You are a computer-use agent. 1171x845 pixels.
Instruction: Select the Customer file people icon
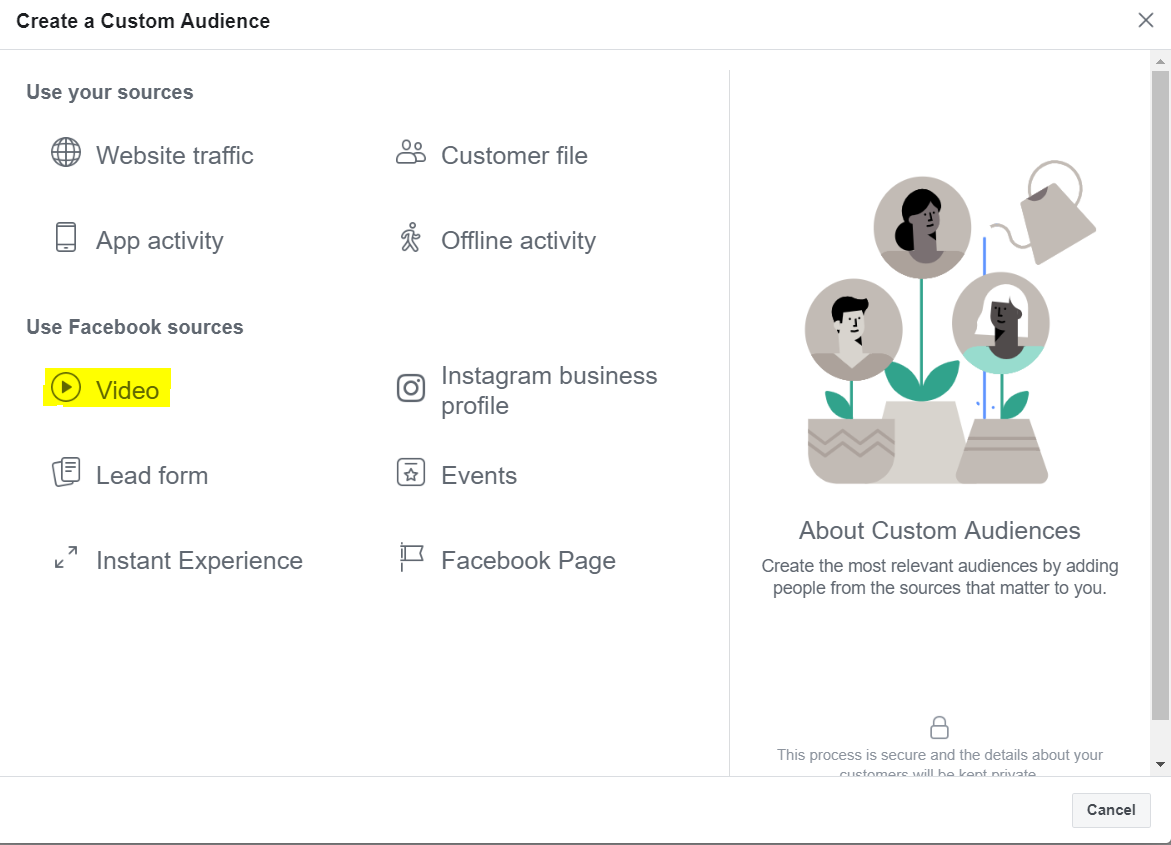coord(411,153)
